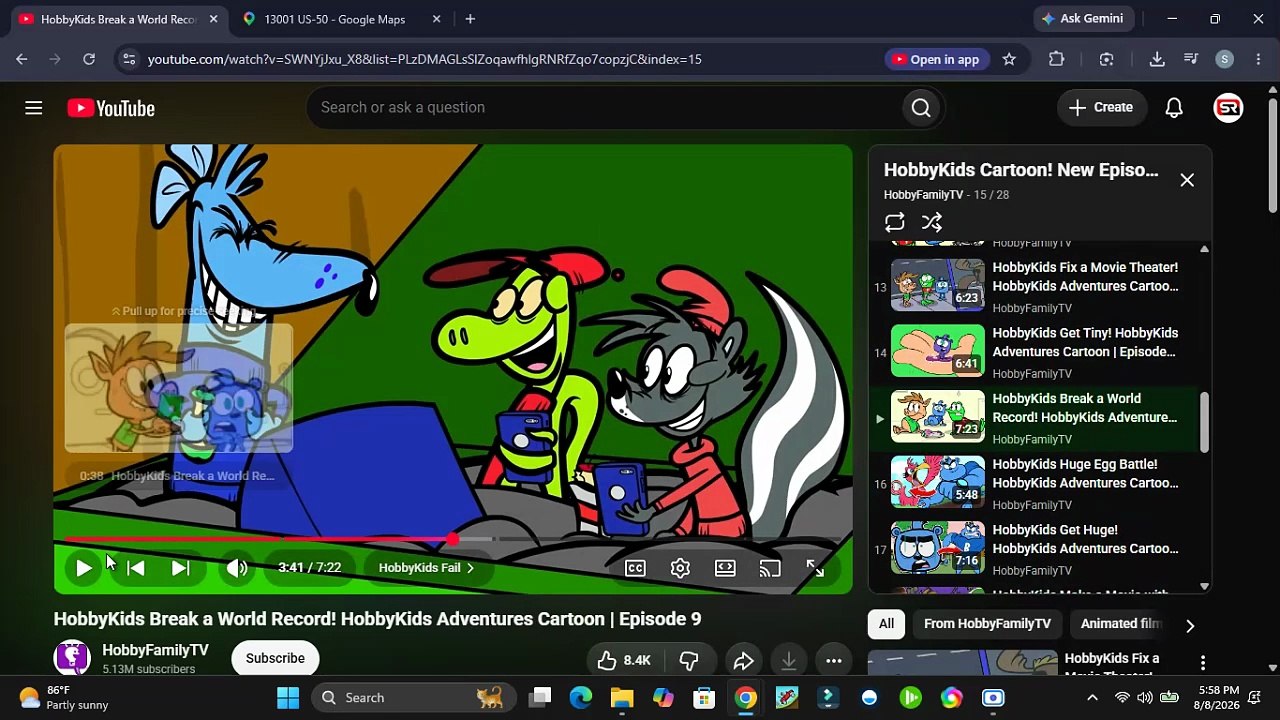Go back in browser history

pyautogui.click(x=22, y=59)
